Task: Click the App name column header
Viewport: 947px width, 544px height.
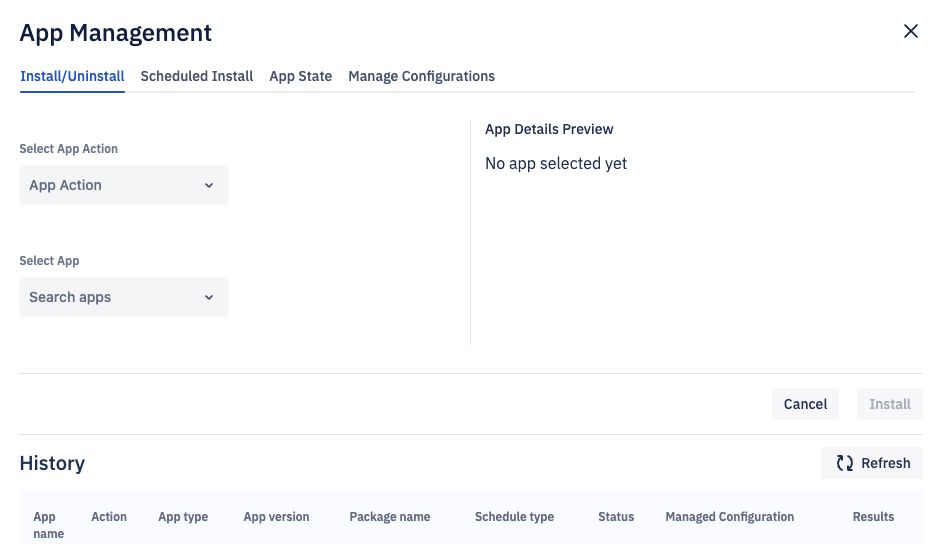Action: (x=48, y=525)
